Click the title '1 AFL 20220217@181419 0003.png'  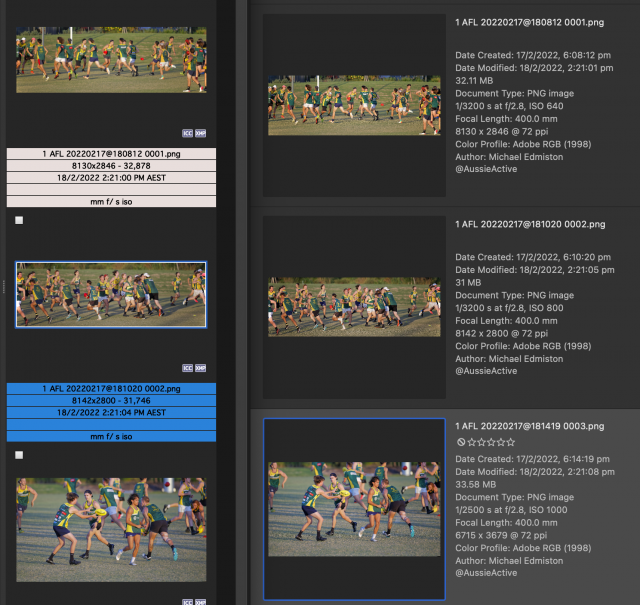[529, 426]
